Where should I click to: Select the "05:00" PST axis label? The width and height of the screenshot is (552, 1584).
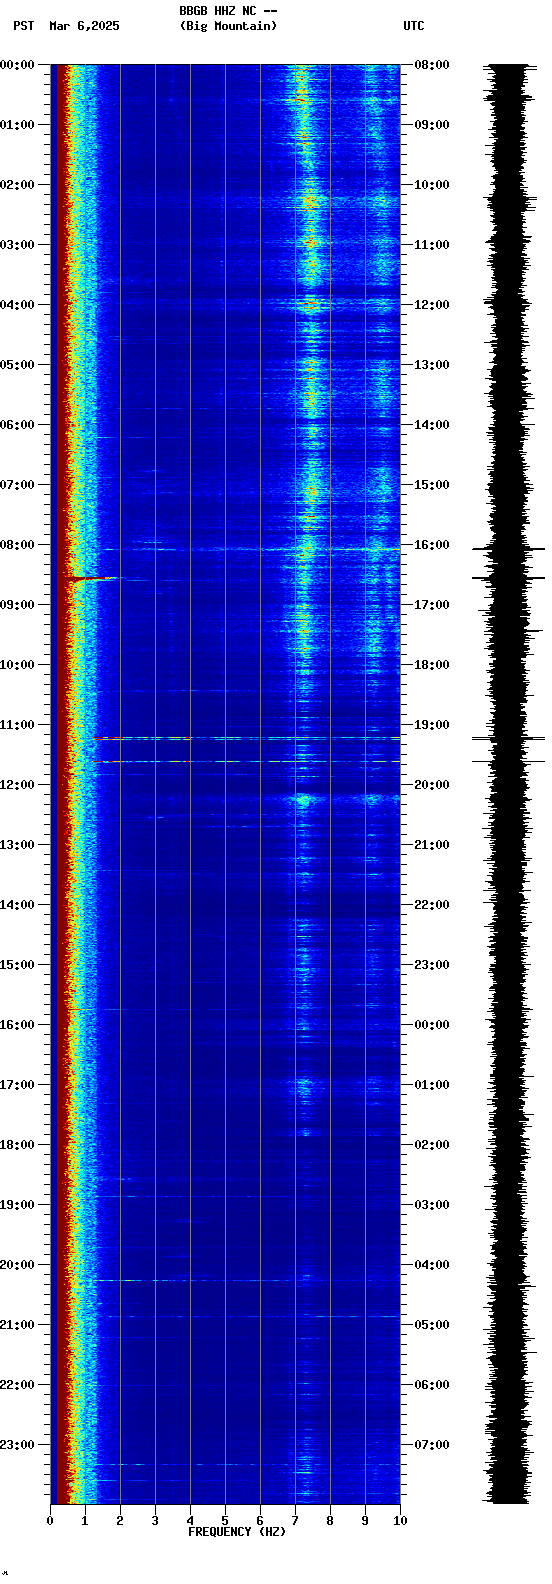click(x=17, y=365)
